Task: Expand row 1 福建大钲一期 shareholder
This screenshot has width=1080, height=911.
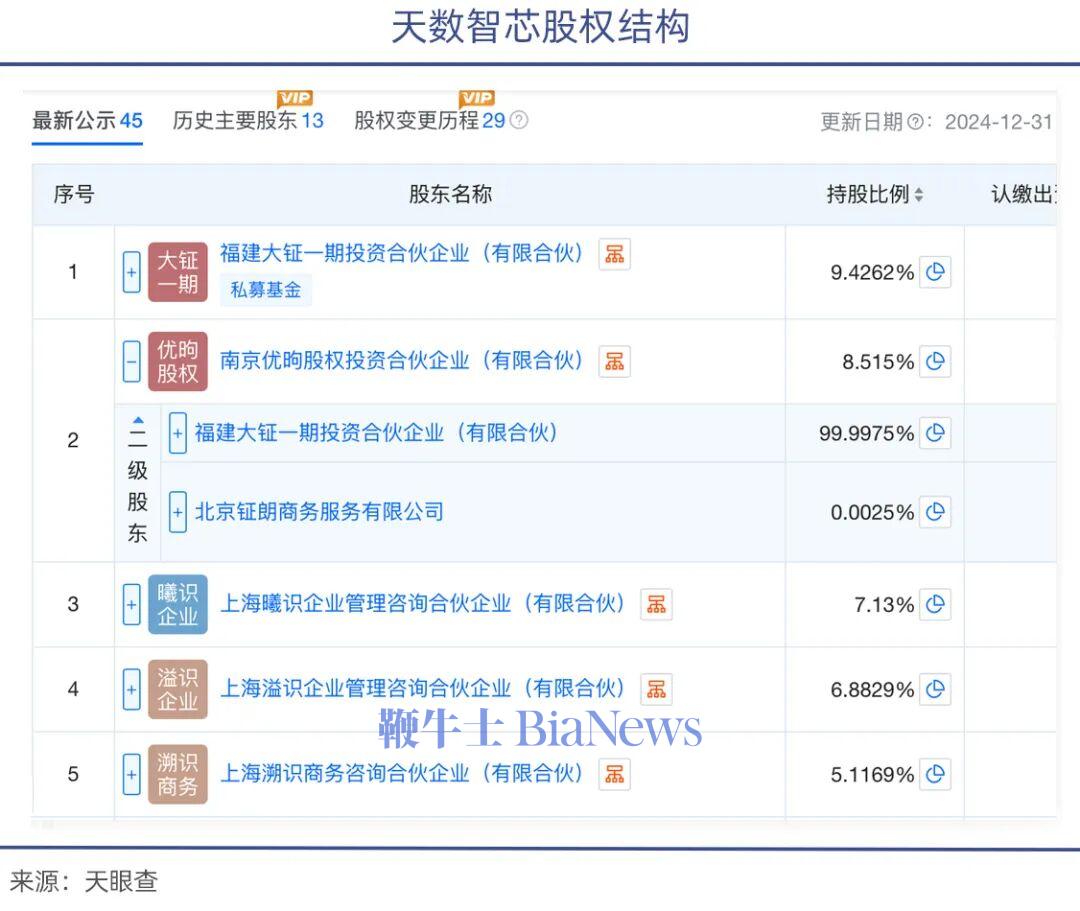Action: click(132, 272)
